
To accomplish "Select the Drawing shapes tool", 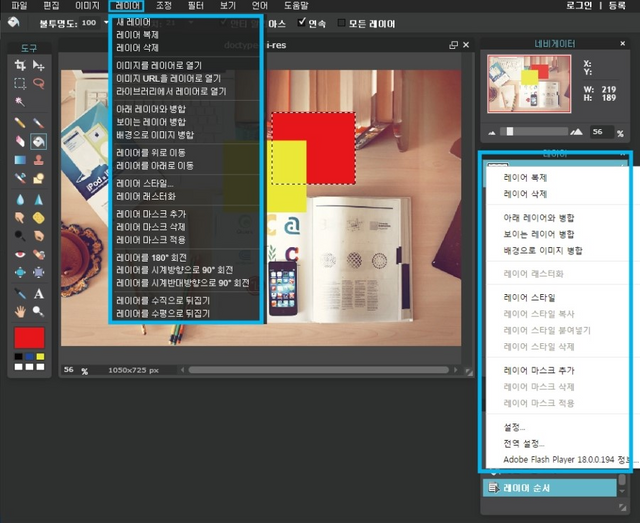I will (38, 178).
